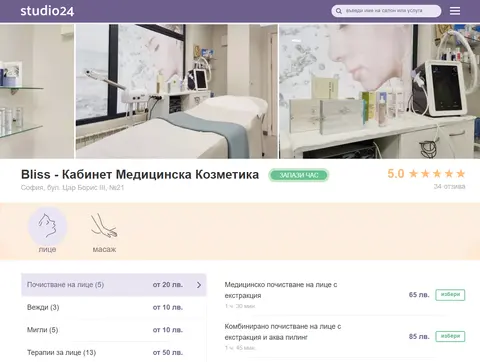This screenshot has width=480, height=362.
Task: Open the hamburger menu
Action: click(x=455, y=11)
